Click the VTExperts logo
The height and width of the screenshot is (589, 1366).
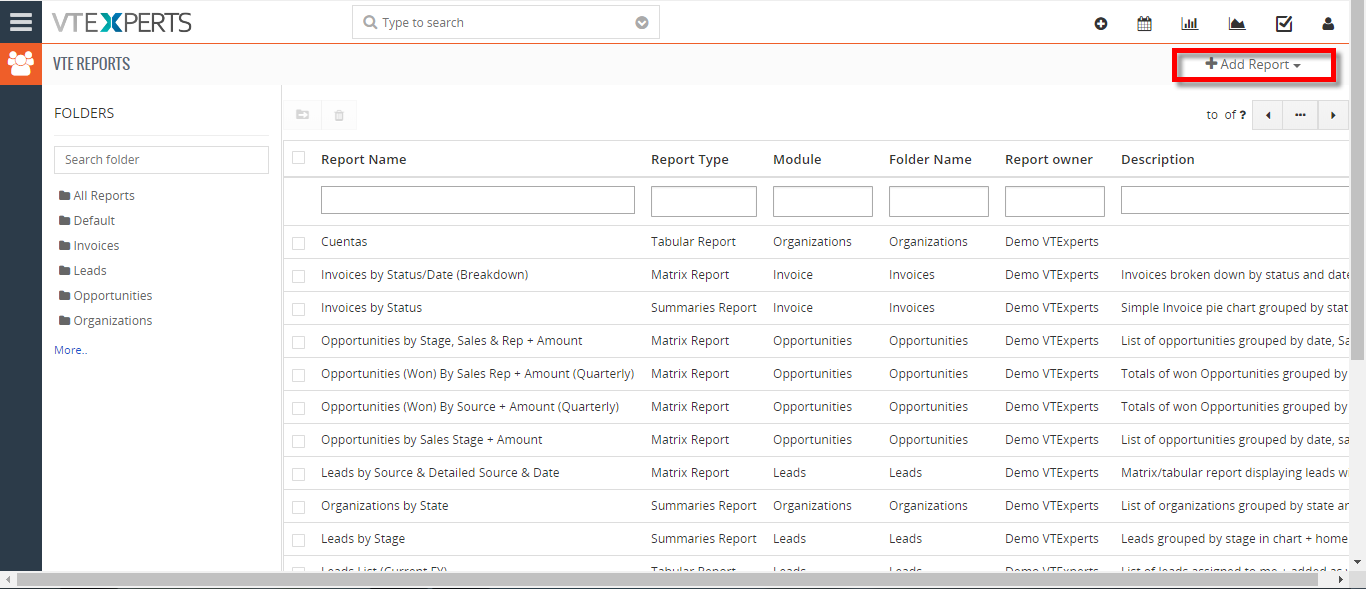click(x=122, y=22)
